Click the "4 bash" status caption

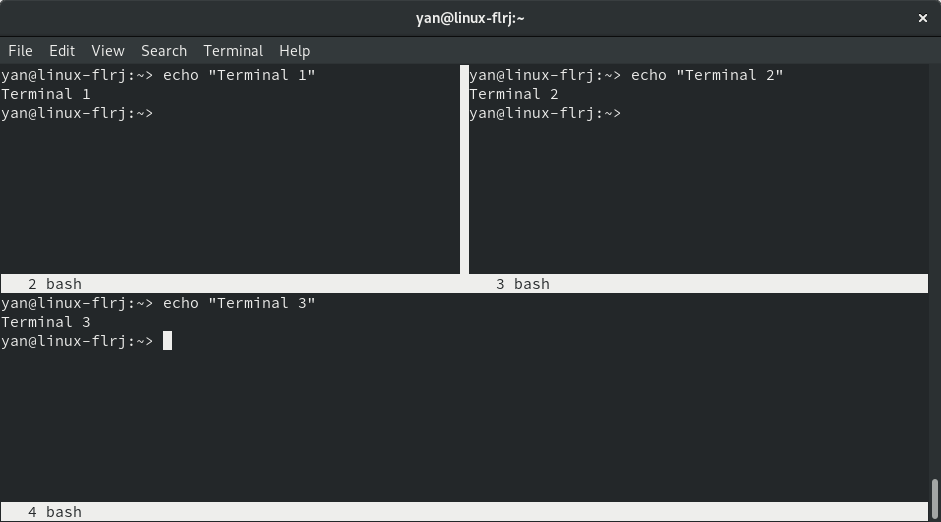point(55,512)
